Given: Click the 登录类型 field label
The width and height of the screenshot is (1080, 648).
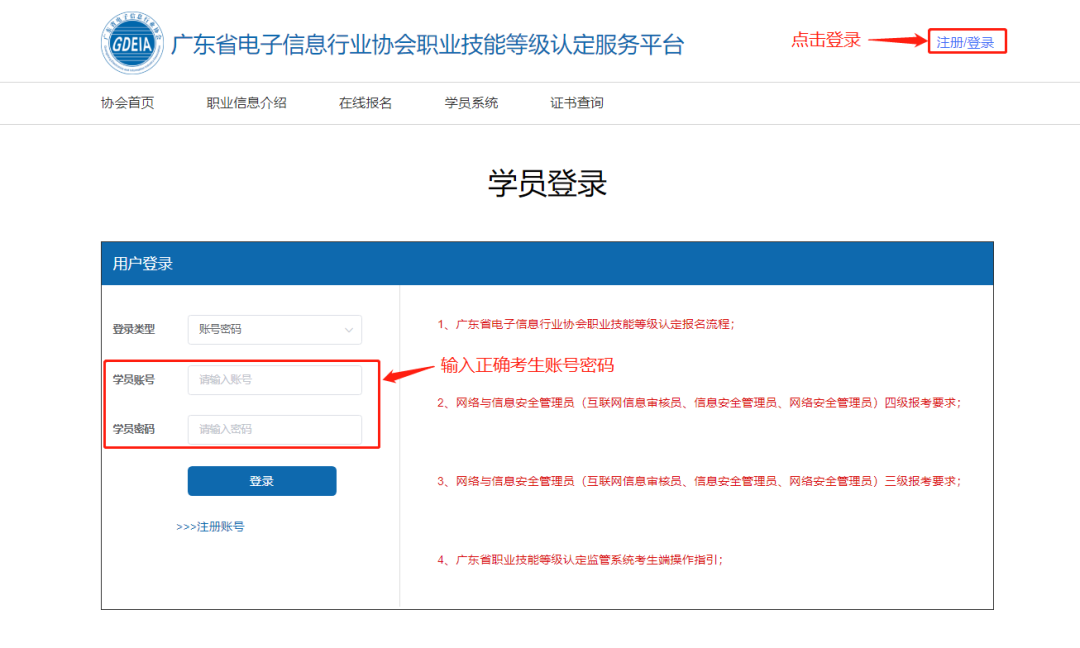Looking at the screenshot, I should pos(134,330).
